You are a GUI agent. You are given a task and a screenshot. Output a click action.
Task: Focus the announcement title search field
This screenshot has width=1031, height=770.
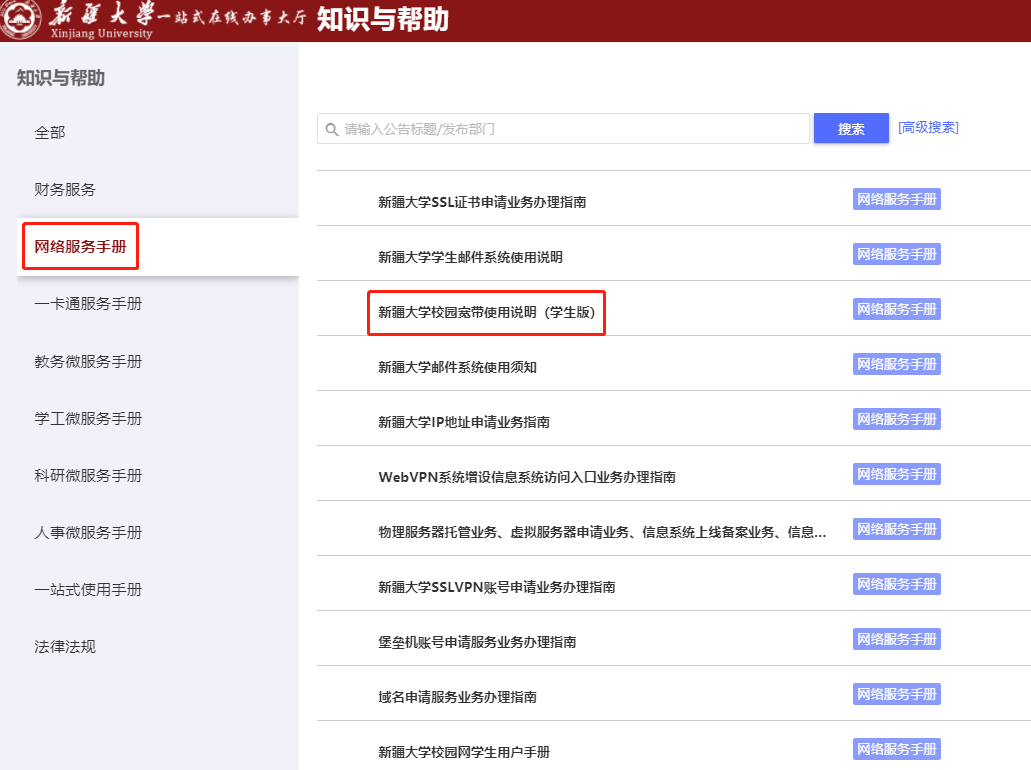coord(563,129)
